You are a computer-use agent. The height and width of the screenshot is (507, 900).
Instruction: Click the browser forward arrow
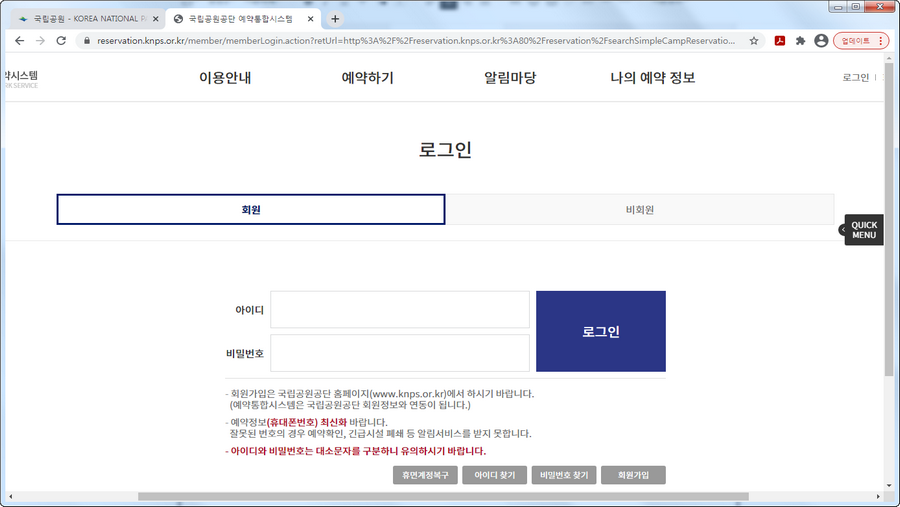tap(40, 41)
